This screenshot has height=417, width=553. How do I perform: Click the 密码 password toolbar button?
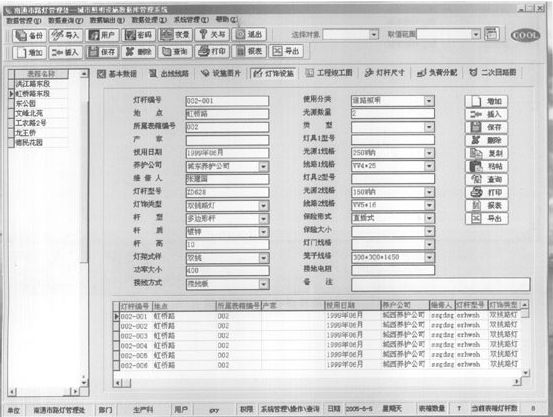139,35
